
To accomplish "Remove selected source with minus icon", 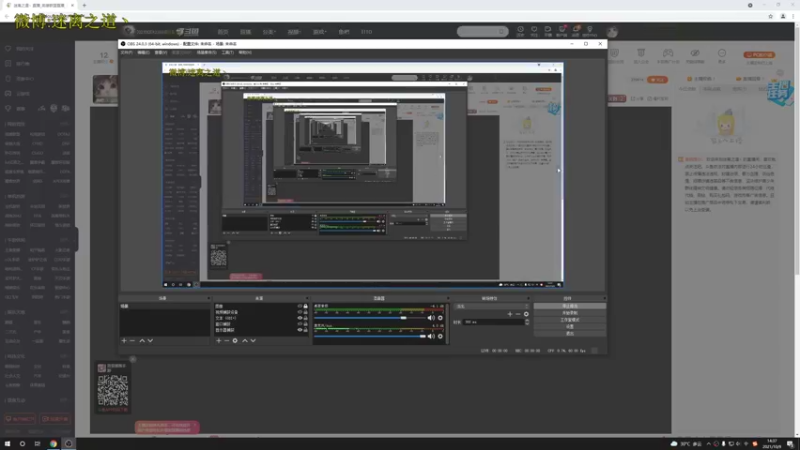I will tap(227, 340).
